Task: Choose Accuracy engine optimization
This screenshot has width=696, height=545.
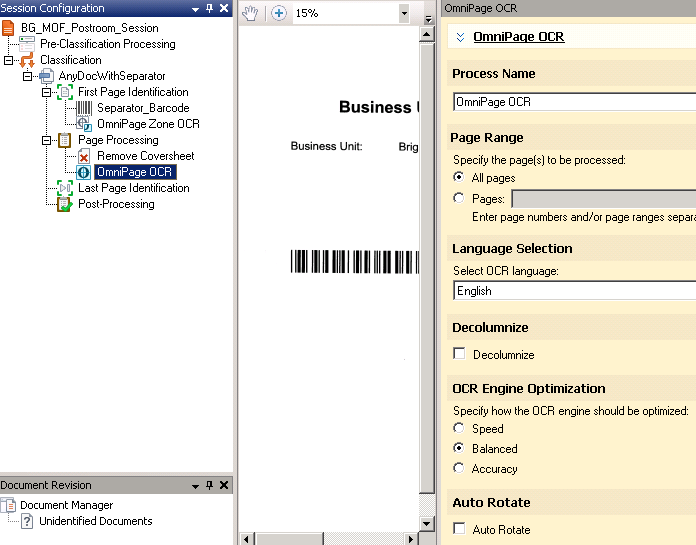Action: 459,468
